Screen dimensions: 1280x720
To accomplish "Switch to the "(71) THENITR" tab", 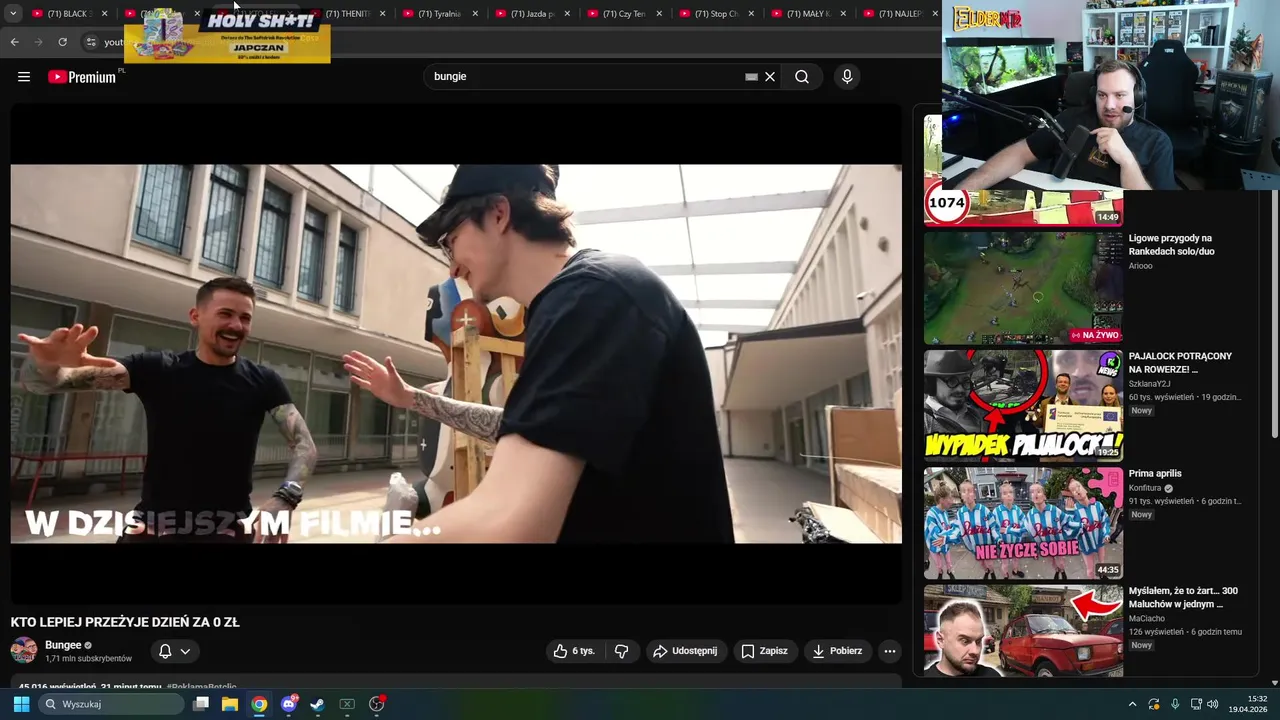I will [346, 14].
